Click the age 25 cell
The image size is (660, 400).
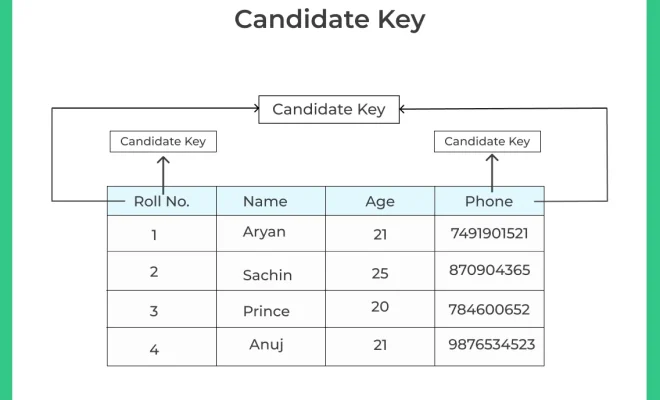[380, 271]
